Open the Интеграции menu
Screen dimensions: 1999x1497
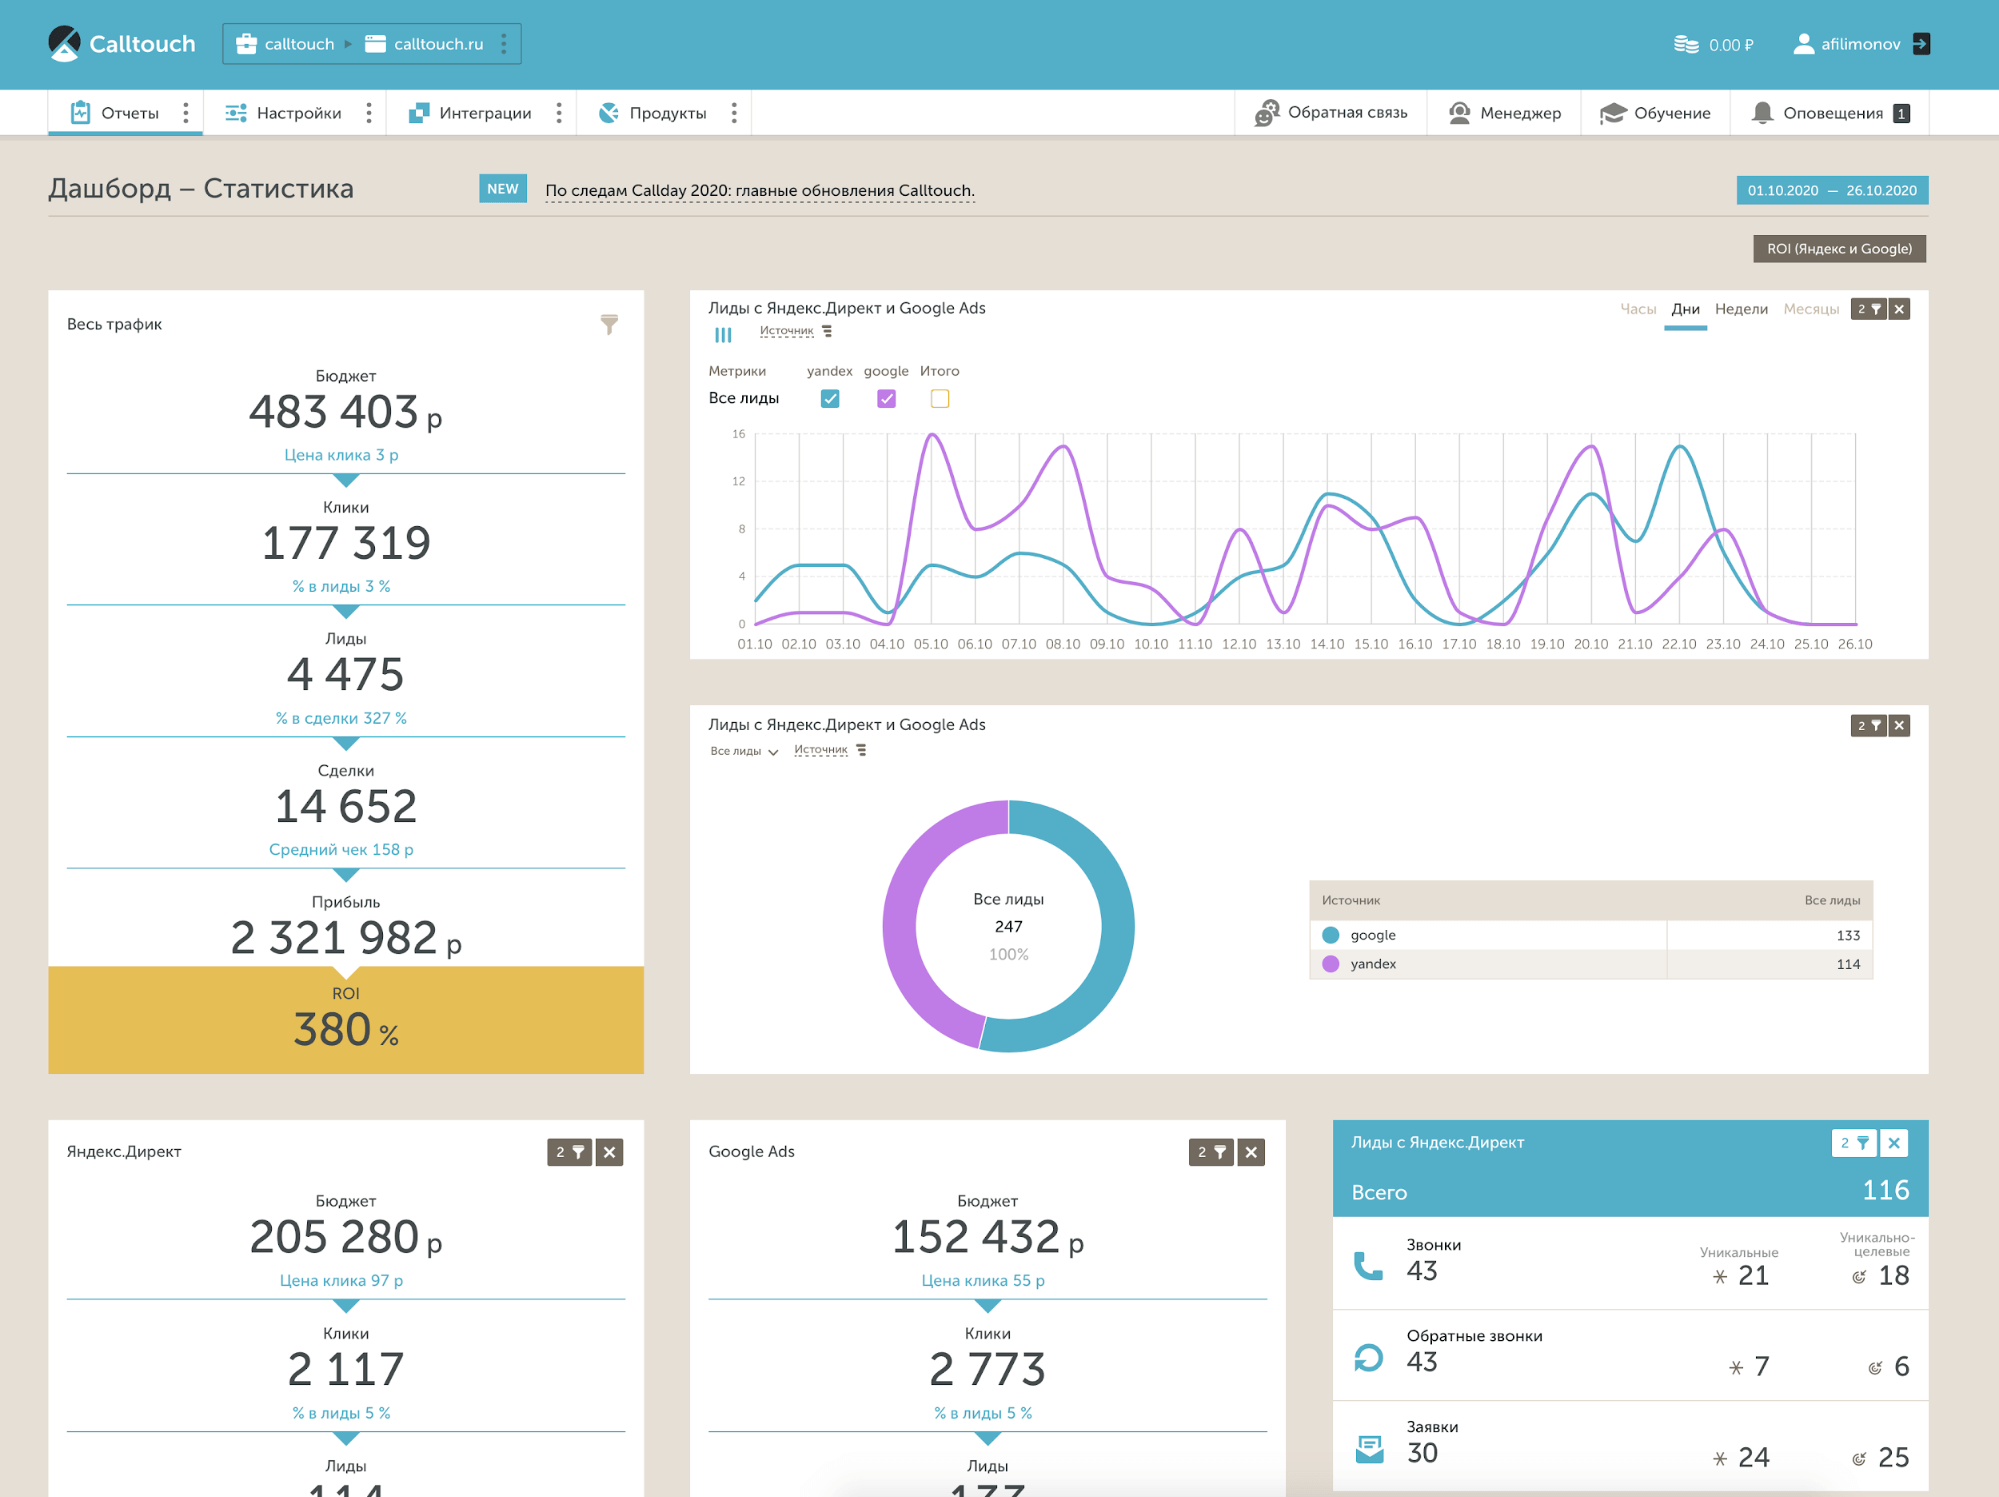coord(484,113)
